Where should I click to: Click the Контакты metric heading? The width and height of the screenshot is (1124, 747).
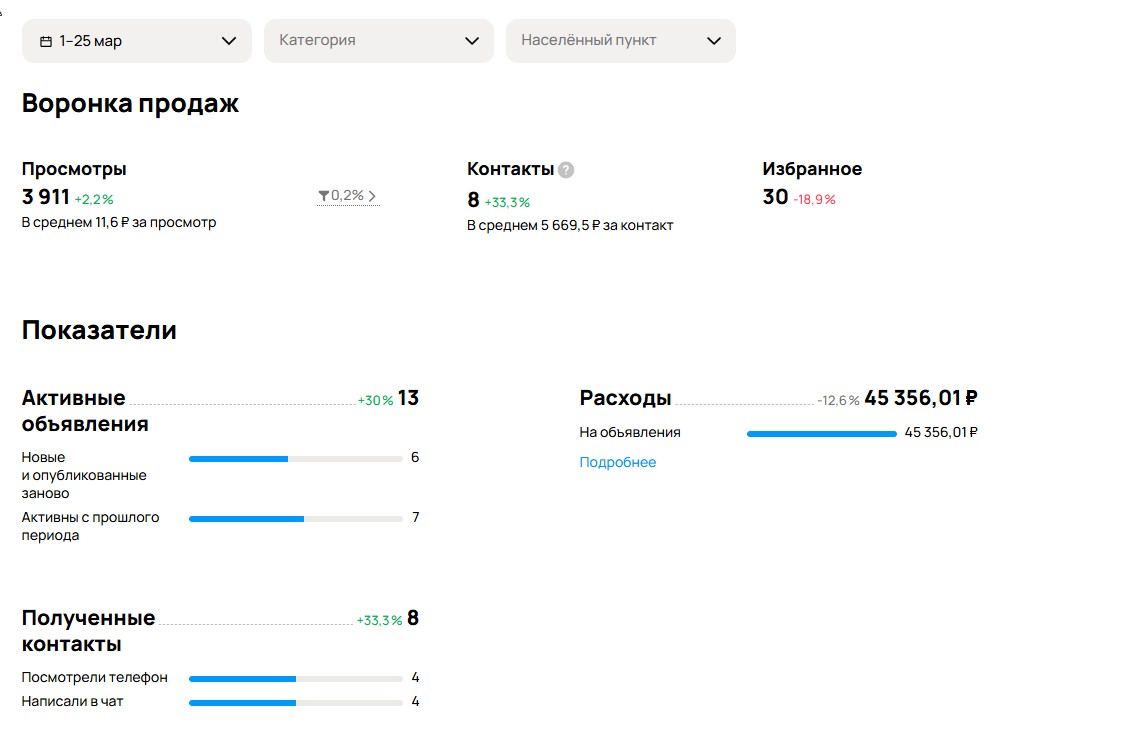pyautogui.click(x=510, y=170)
